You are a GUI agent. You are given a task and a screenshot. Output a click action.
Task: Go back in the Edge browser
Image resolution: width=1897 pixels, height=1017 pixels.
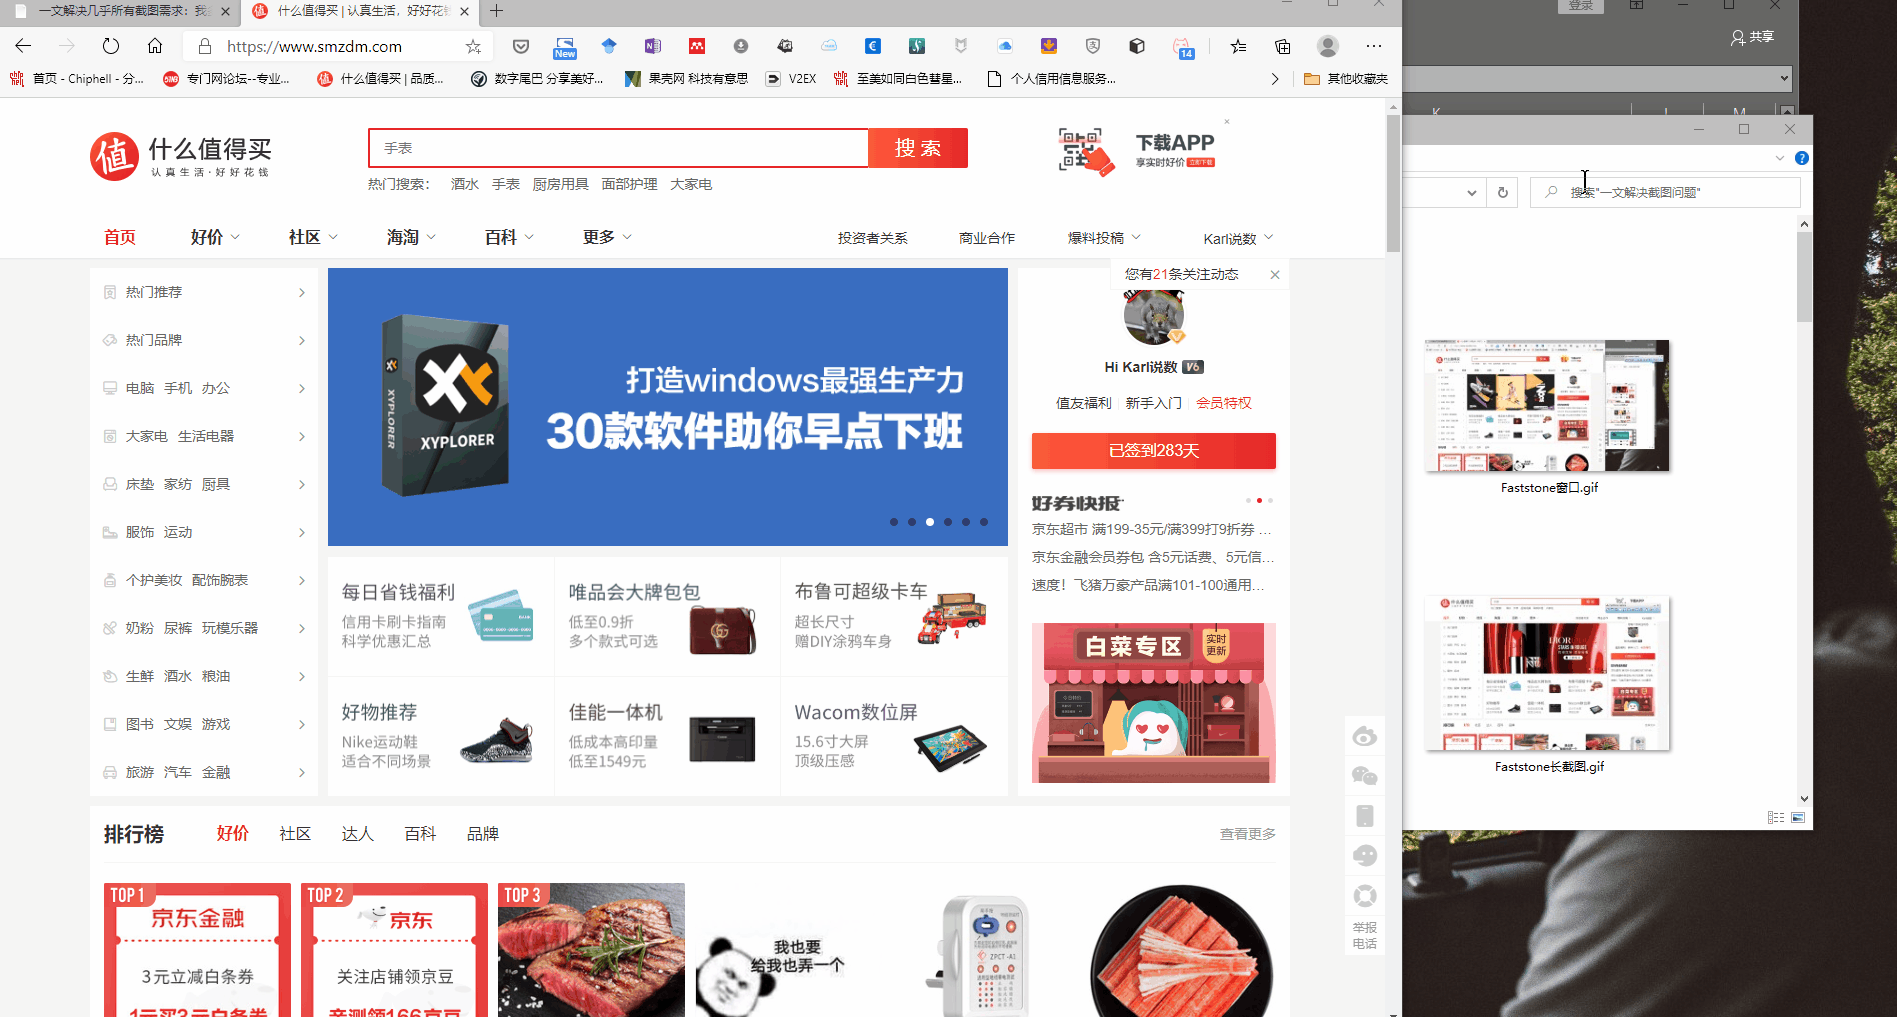pyautogui.click(x=24, y=46)
